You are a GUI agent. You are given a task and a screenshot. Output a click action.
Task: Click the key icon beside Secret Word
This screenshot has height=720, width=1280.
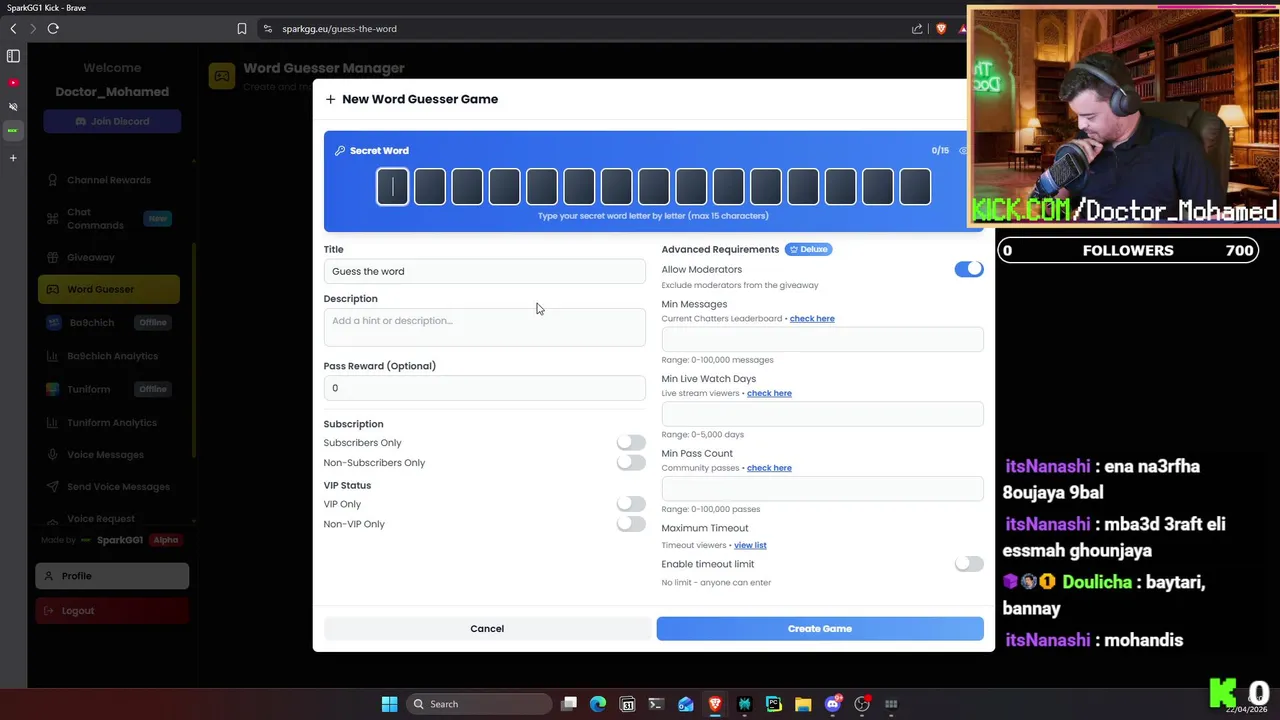point(340,151)
